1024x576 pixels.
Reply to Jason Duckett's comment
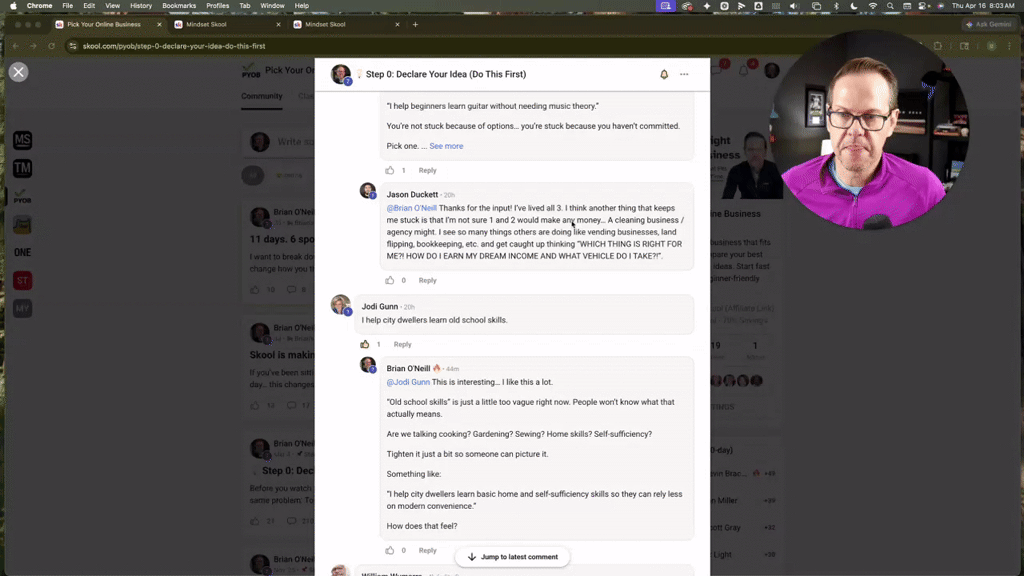(x=427, y=280)
